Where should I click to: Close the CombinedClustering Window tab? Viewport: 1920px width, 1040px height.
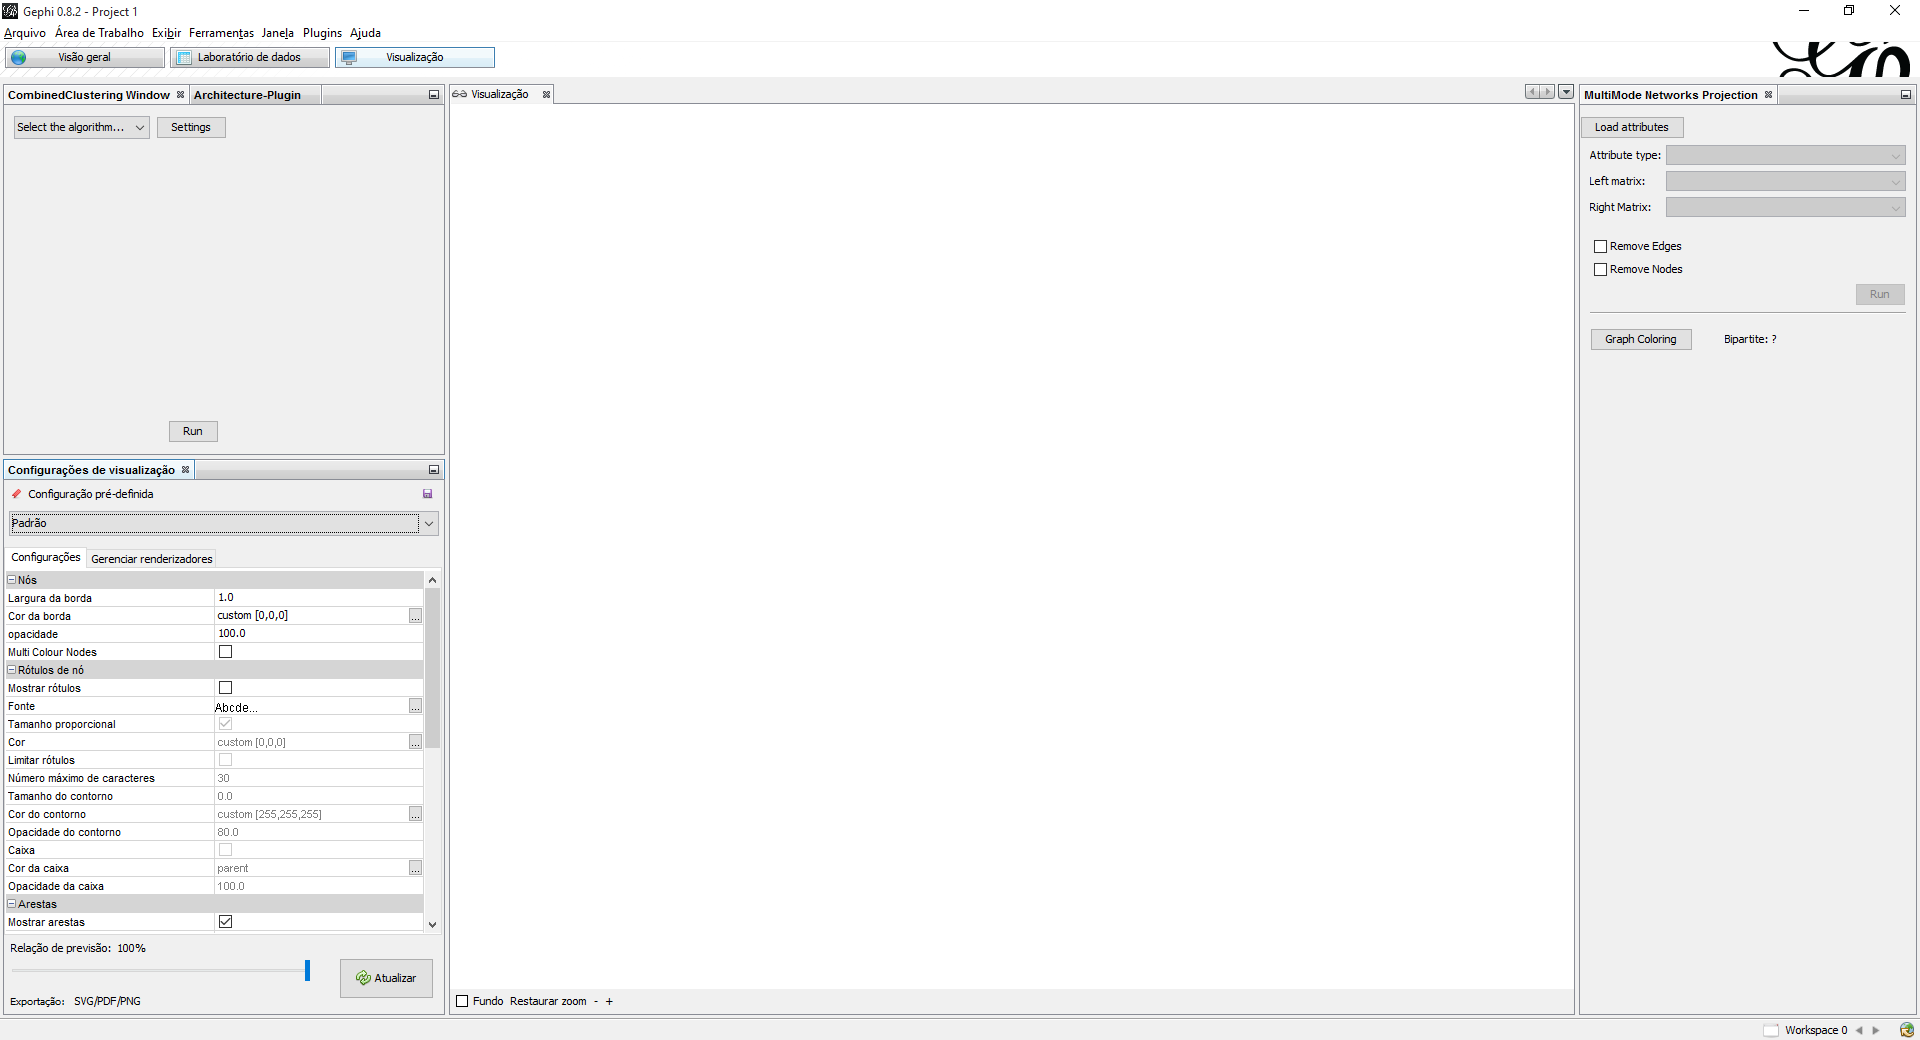180,95
